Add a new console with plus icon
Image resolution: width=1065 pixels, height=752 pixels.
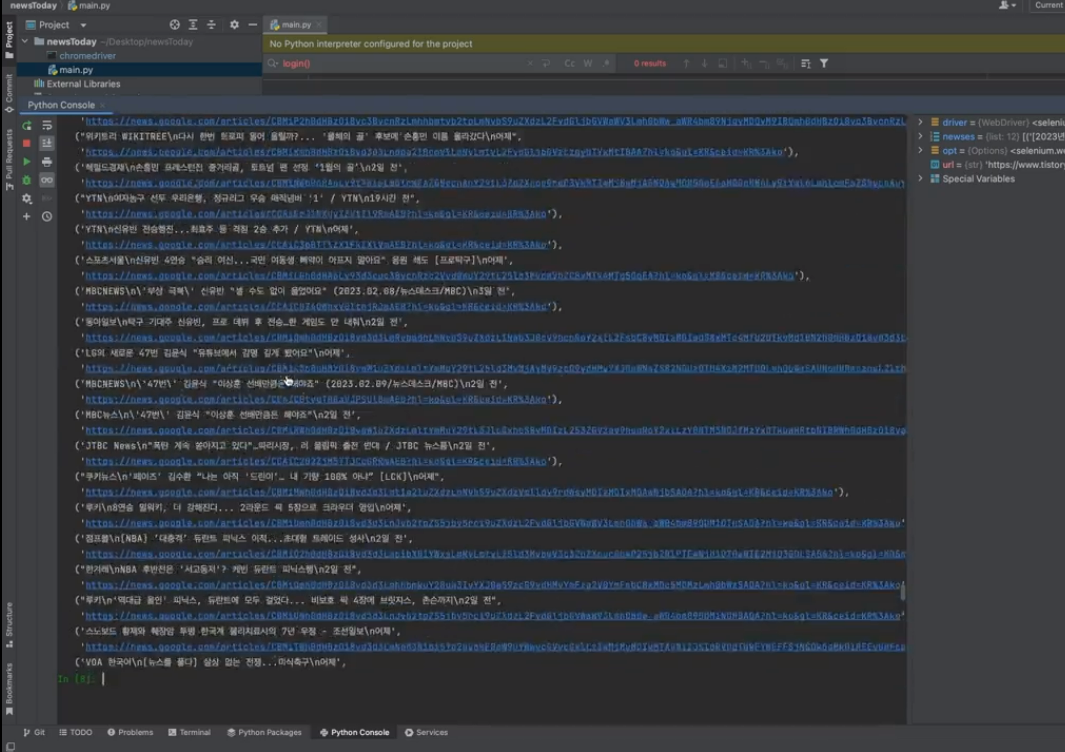pyautogui.click(x=26, y=217)
